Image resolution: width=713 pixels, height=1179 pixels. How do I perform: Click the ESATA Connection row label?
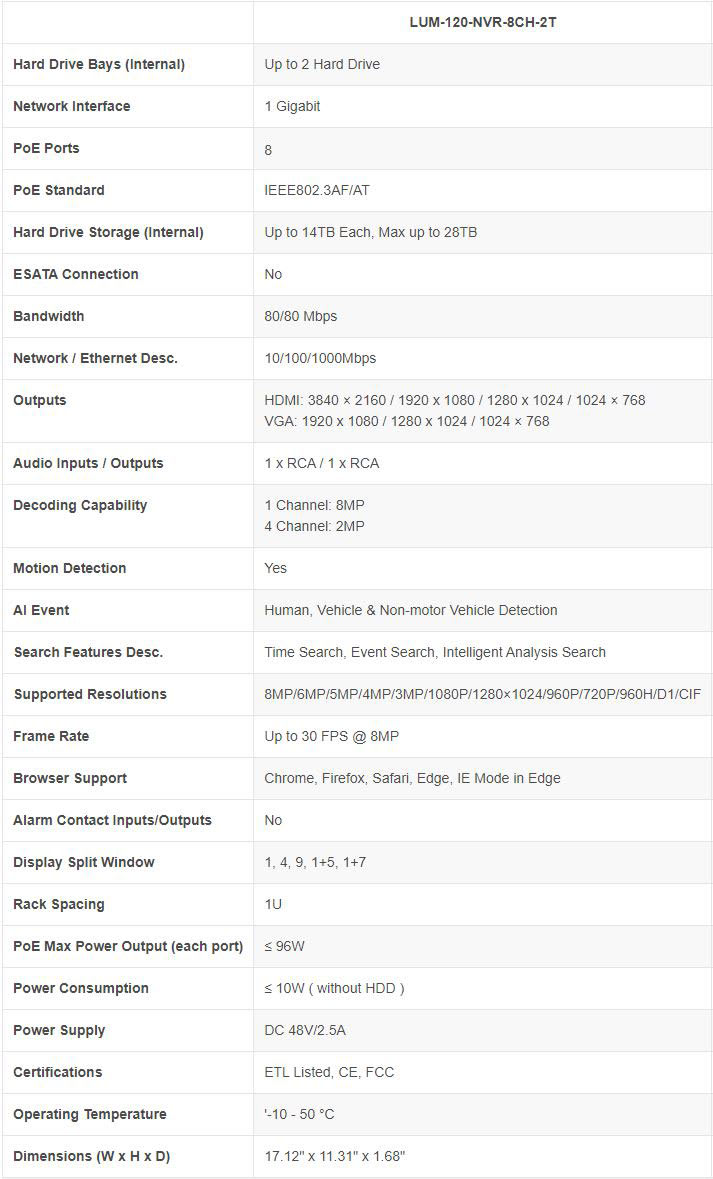pos(76,274)
